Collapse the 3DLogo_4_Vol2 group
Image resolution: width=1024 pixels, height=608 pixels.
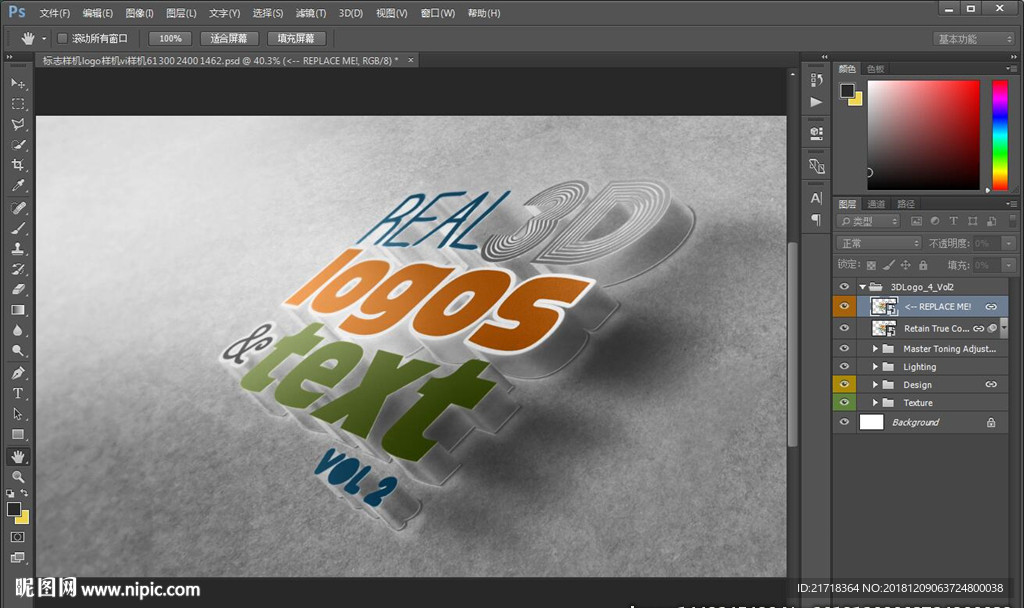(x=862, y=287)
